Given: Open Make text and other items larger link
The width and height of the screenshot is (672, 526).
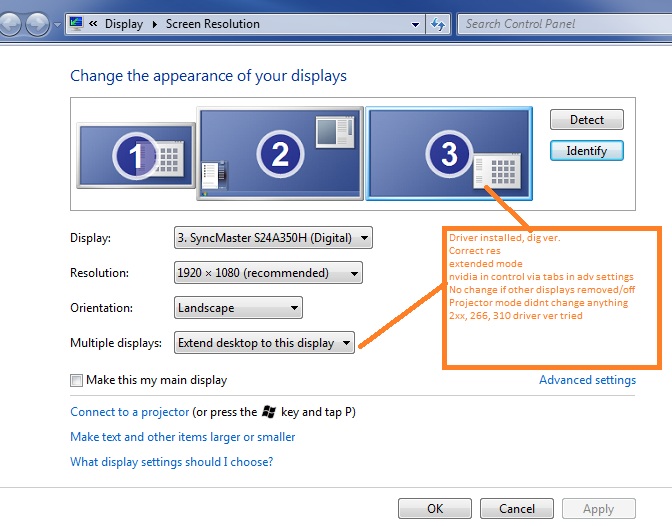Looking at the screenshot, I should [x=183, y=437].
